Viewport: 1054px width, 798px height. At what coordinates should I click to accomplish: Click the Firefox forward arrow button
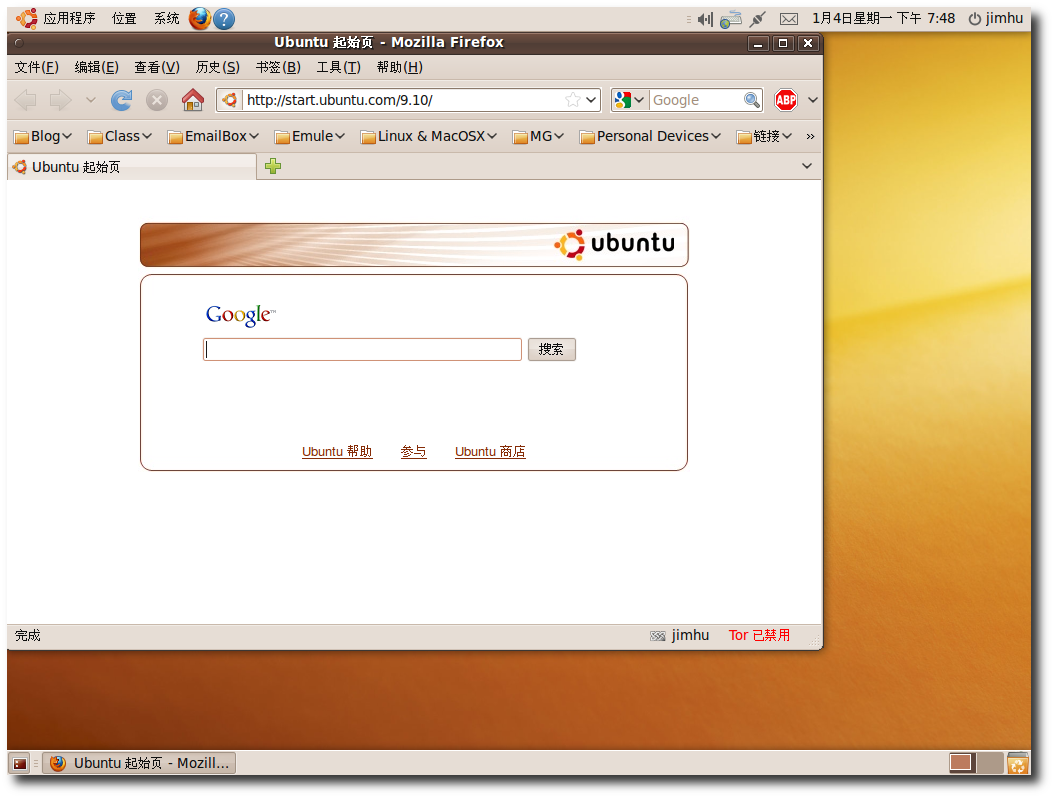click(60, 100)
